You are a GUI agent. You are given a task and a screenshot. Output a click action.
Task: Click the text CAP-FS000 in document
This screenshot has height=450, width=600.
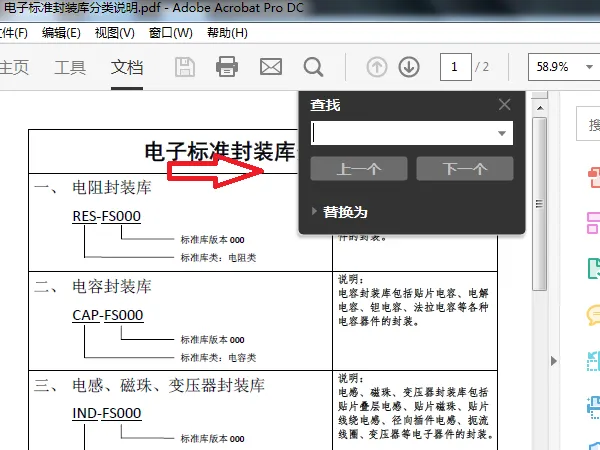[x=108, y=315]
